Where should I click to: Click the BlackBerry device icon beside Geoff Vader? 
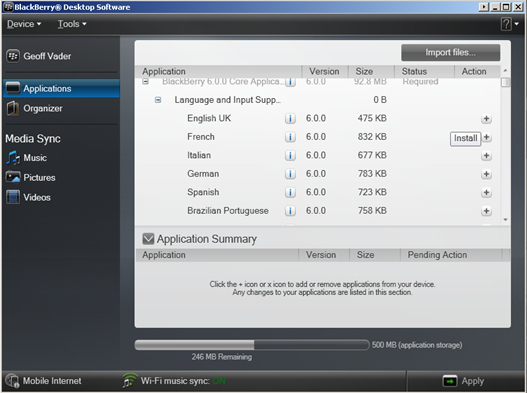(13, 56)
